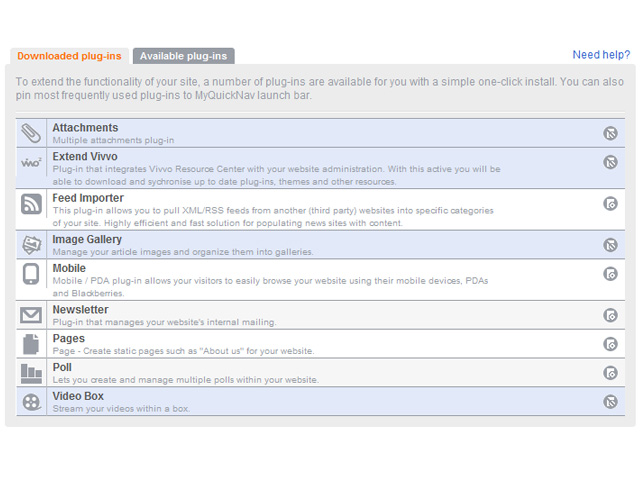This screenshot has width=640, height=480.
Task: Click the Attachments paperclip icon
Action: coord(31,134)
